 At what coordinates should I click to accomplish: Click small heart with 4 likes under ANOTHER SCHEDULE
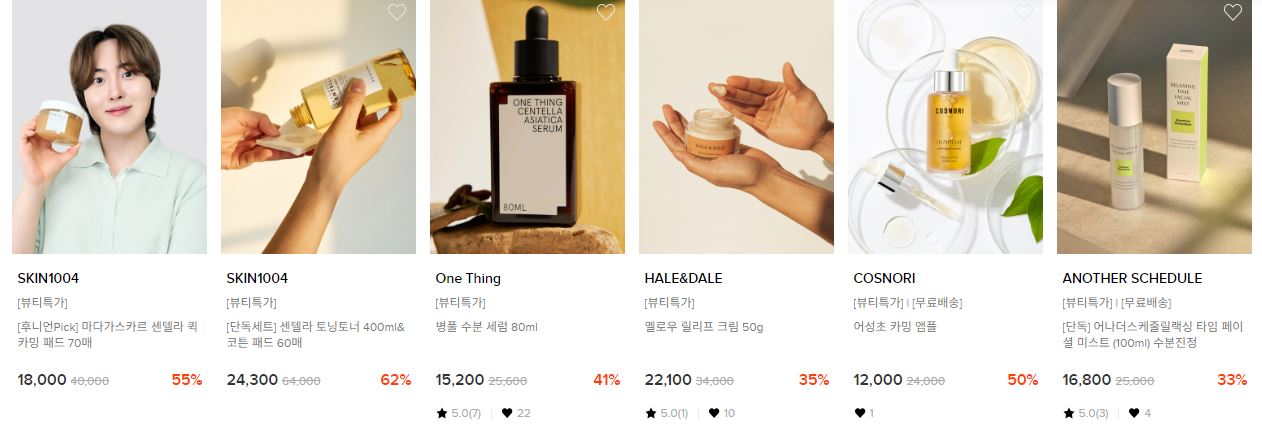1134,413
